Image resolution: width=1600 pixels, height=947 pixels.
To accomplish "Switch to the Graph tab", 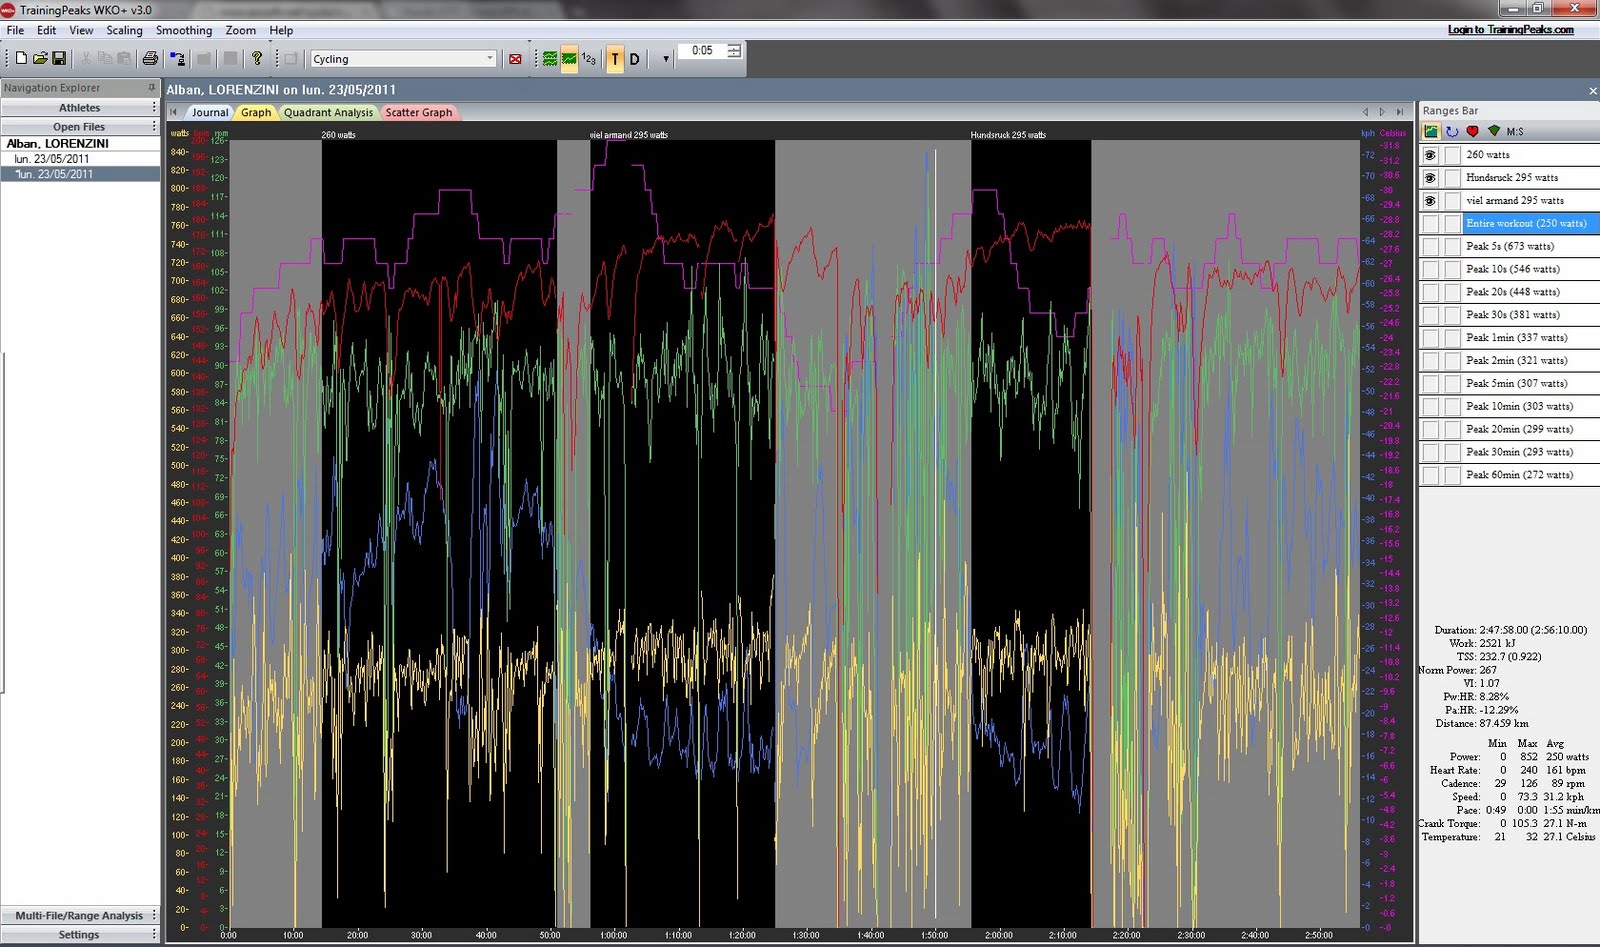I will [256, 112].
